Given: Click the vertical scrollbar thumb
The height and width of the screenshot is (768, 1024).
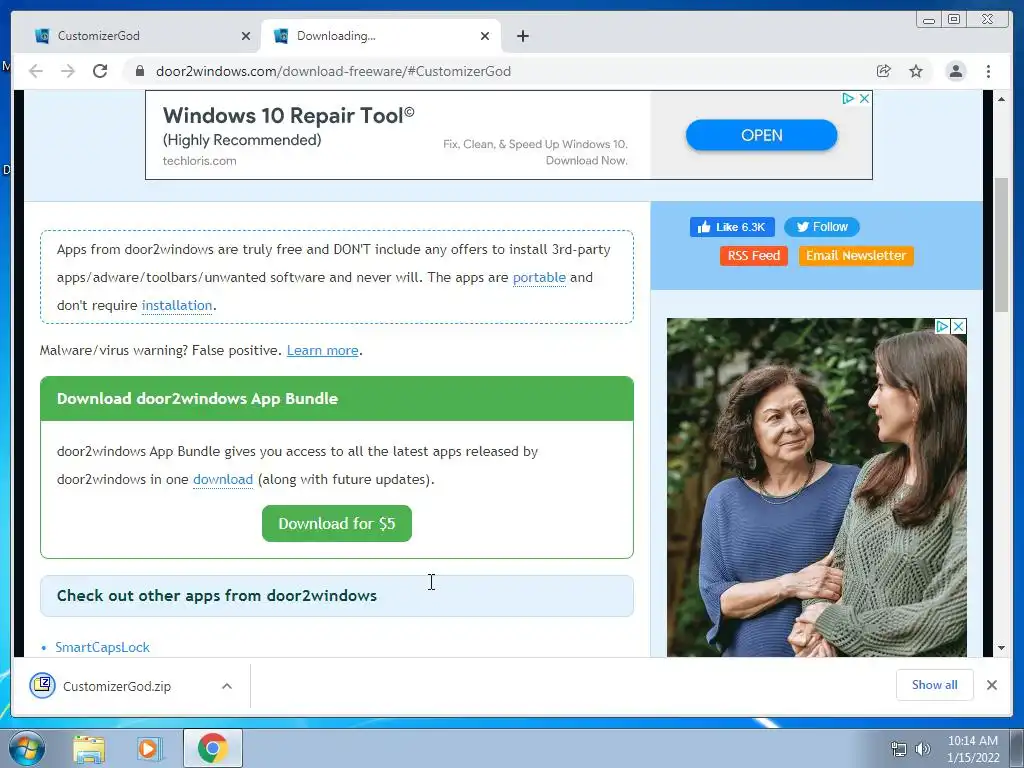Looking at the screenshot, I should coord(1001,245).
